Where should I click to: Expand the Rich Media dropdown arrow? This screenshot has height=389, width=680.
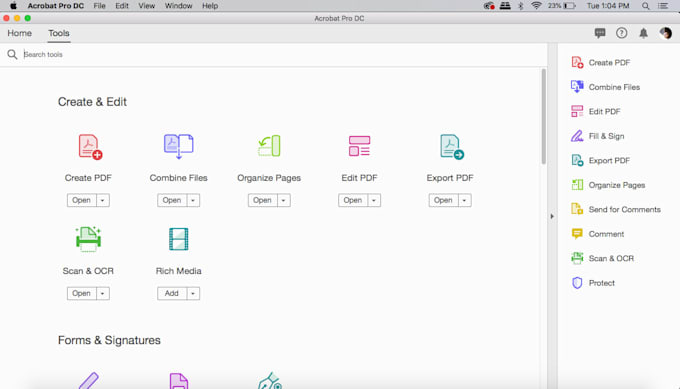(x=193, y=294)
